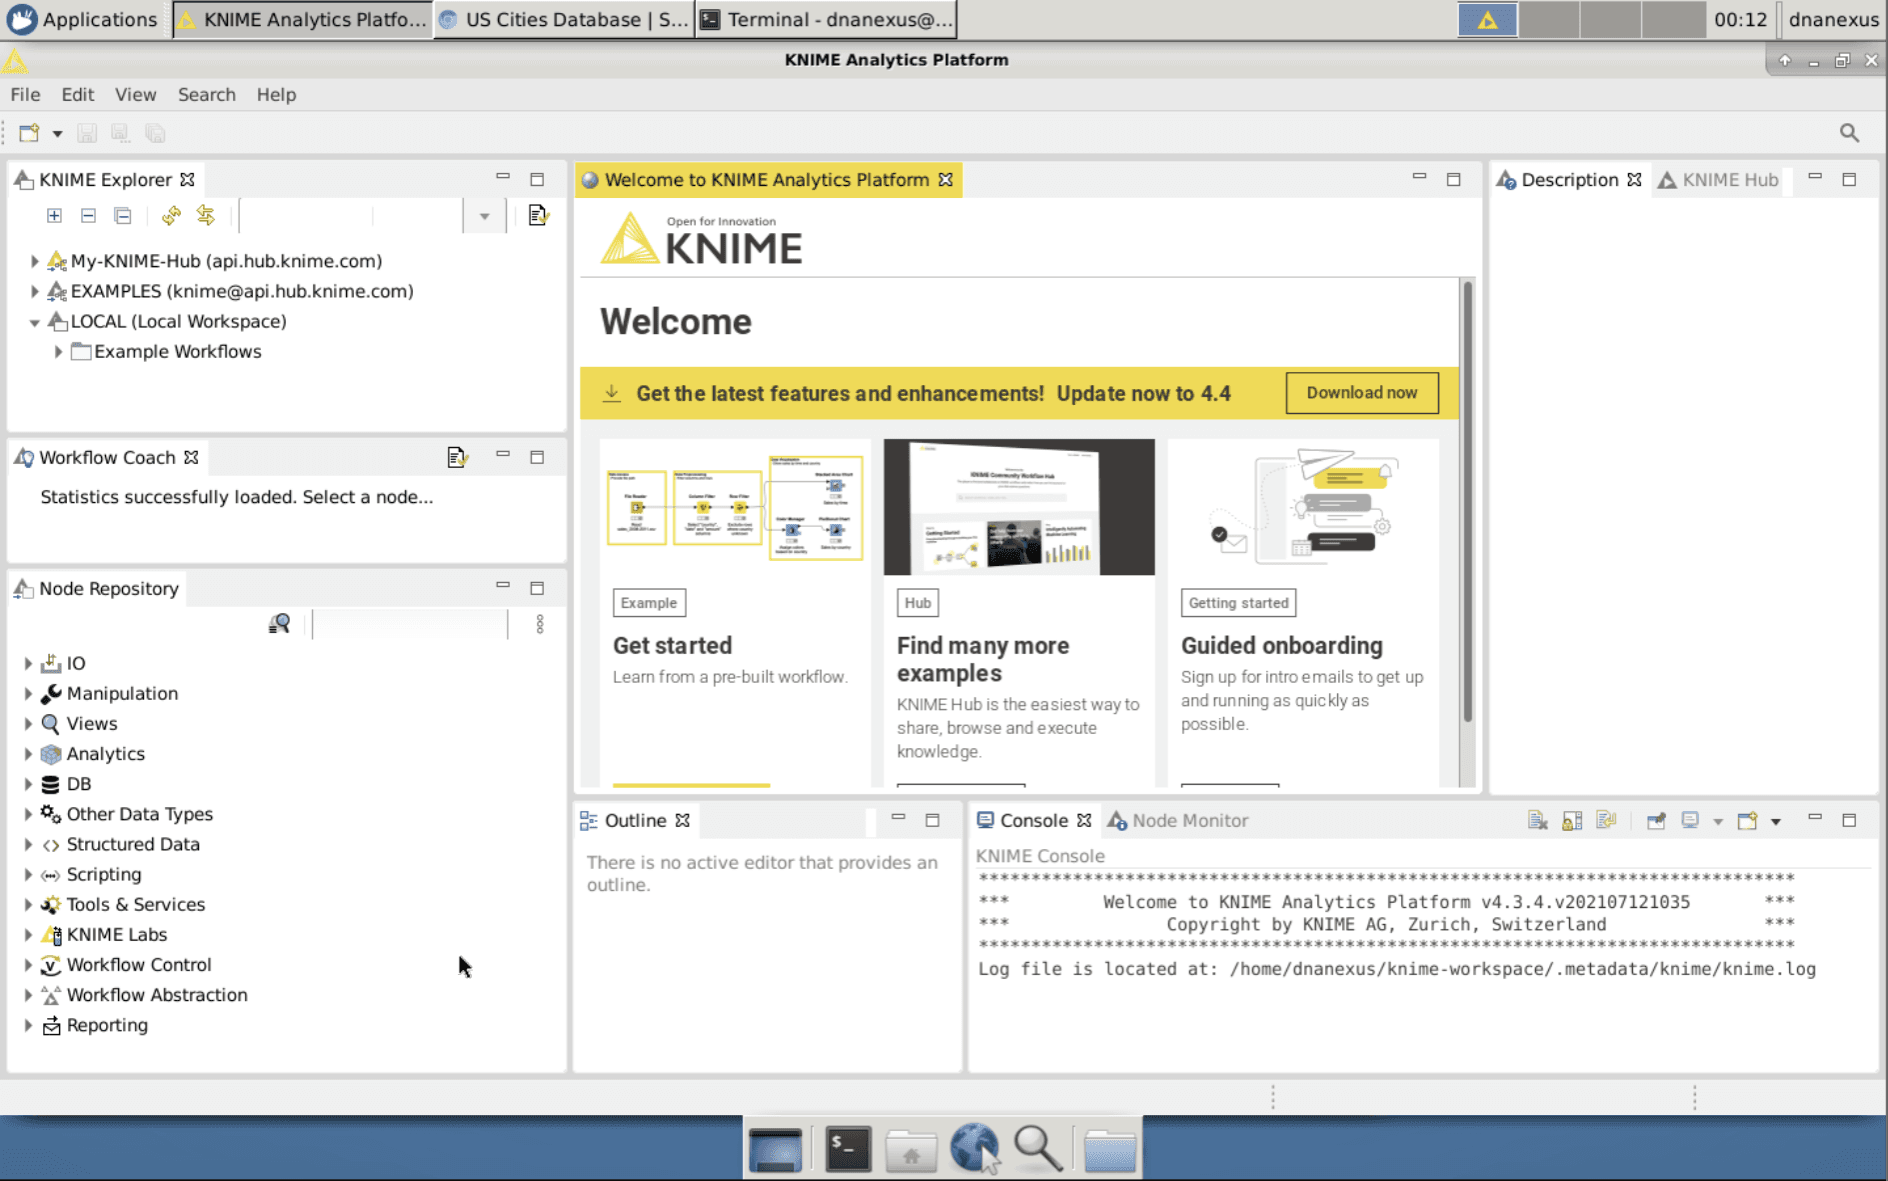This screenshot has width=1888, height=1181.
Task: Open the KNIME Explorer filter dropdown arrow
Action: 484,216
